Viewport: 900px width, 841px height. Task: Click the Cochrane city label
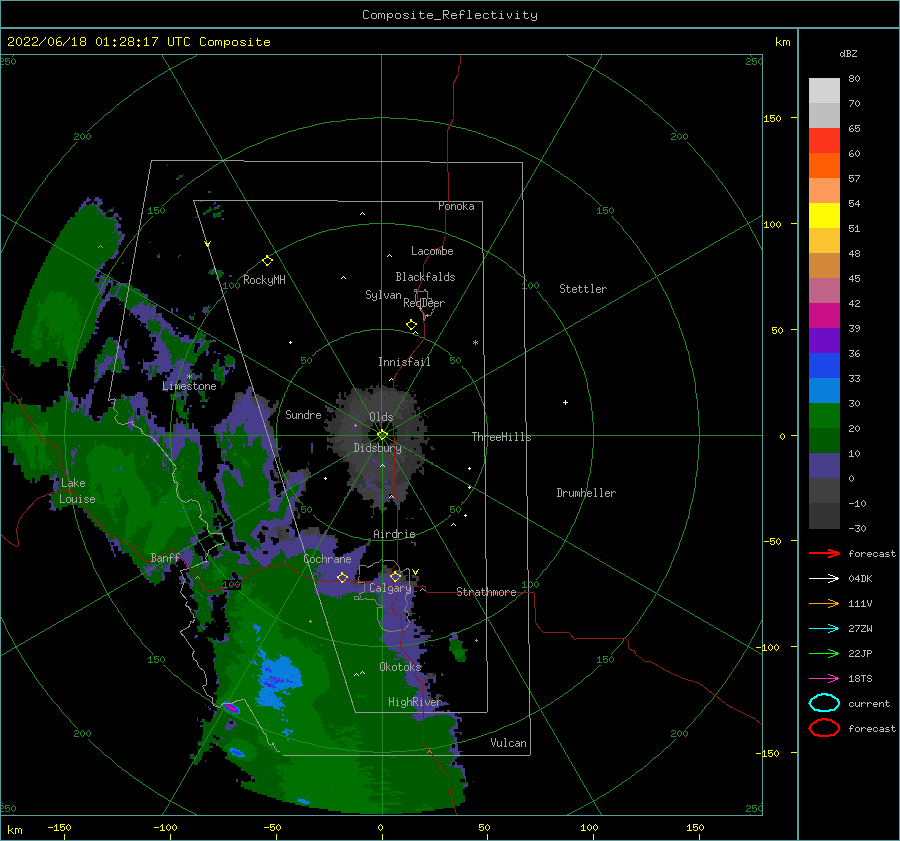[x=327, y=559]
